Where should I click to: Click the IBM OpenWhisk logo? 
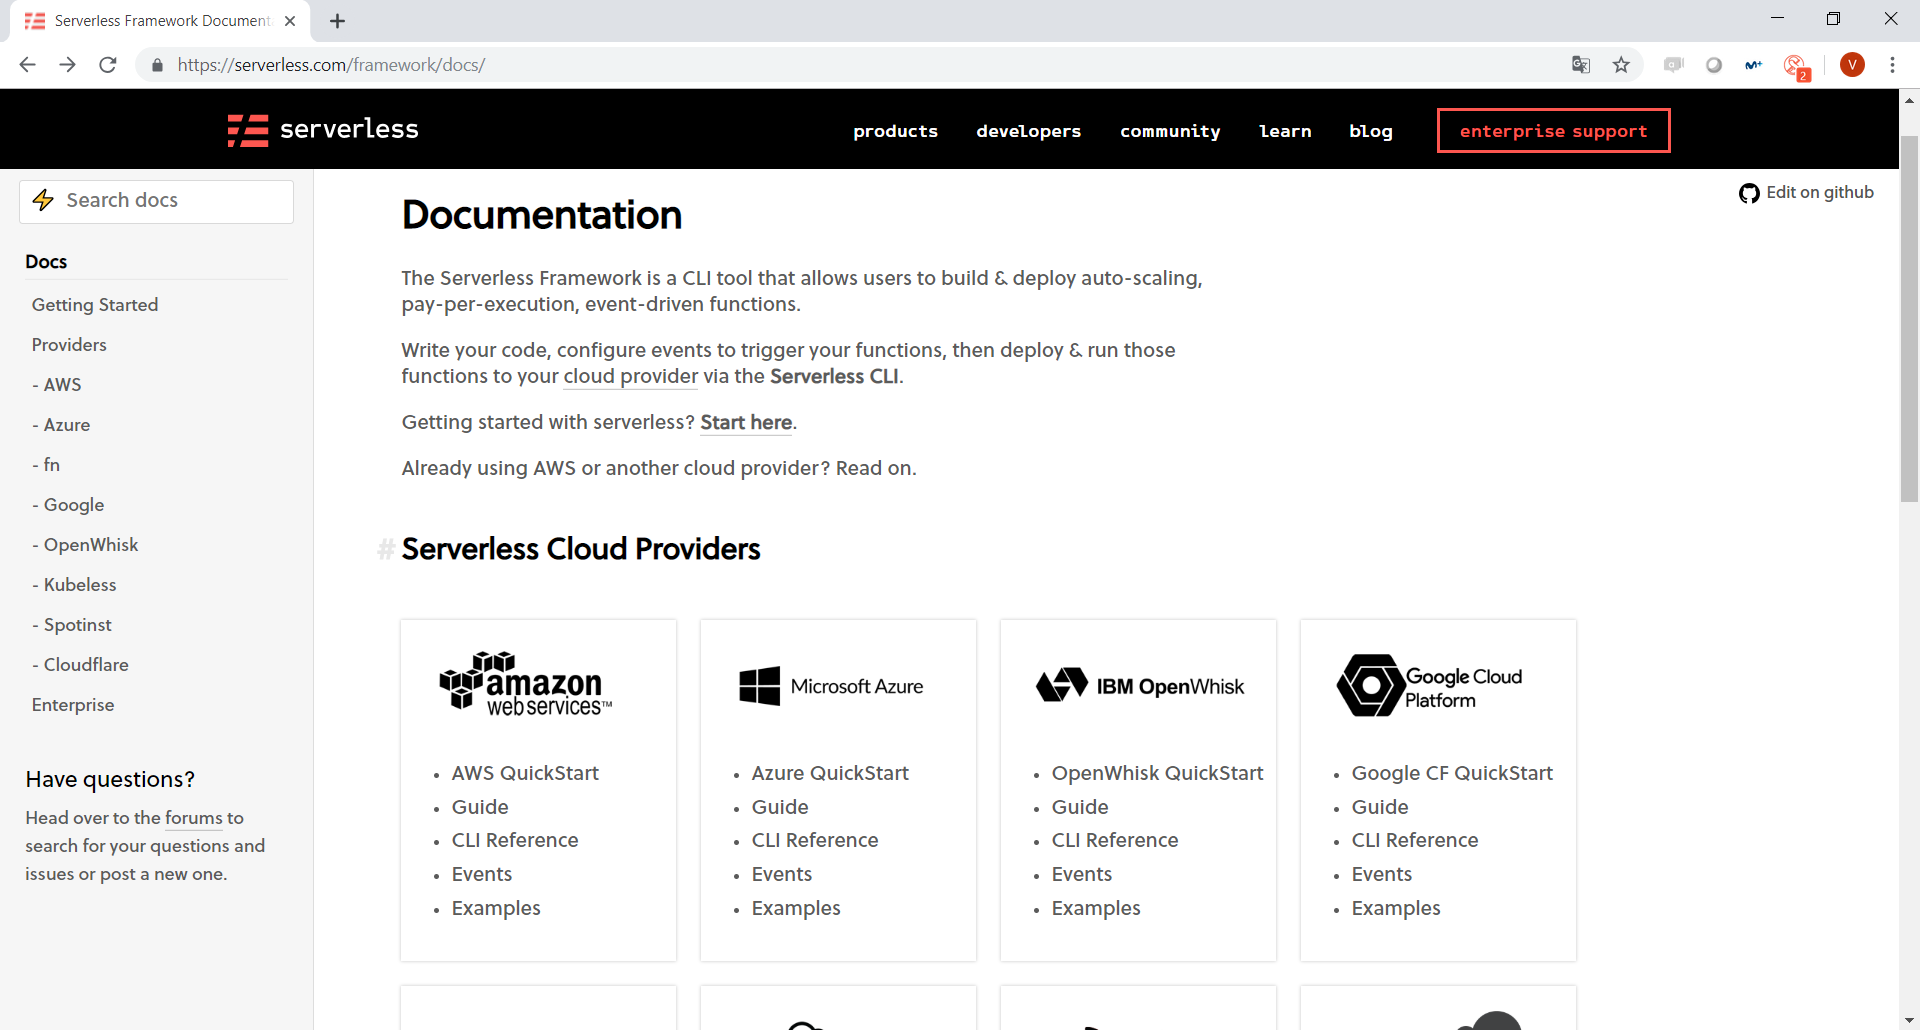(1140, 686)
